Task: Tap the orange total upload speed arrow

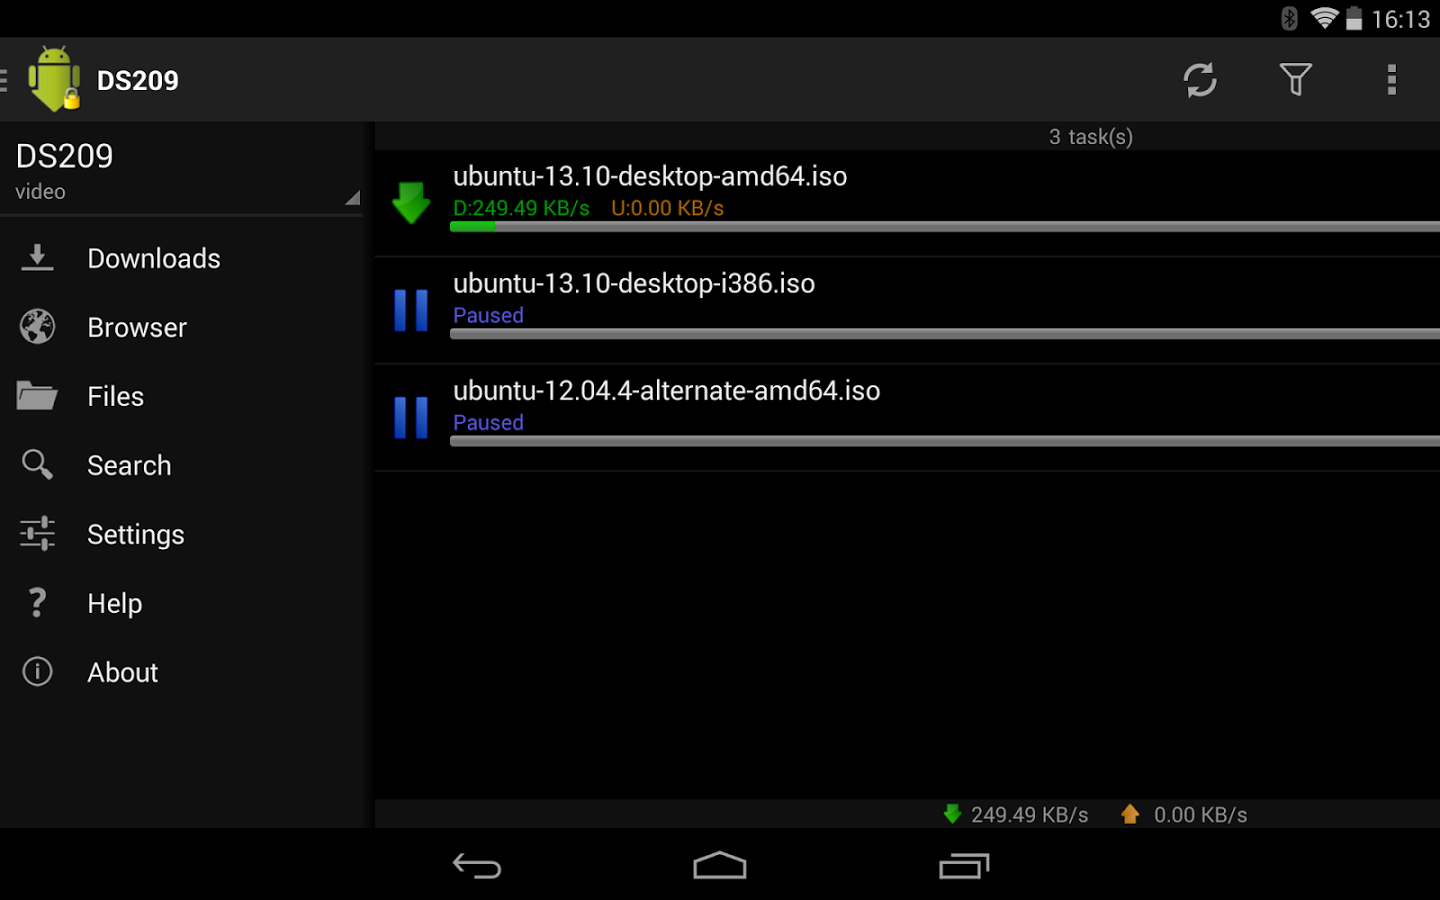Action: [x=1130, y=814]
